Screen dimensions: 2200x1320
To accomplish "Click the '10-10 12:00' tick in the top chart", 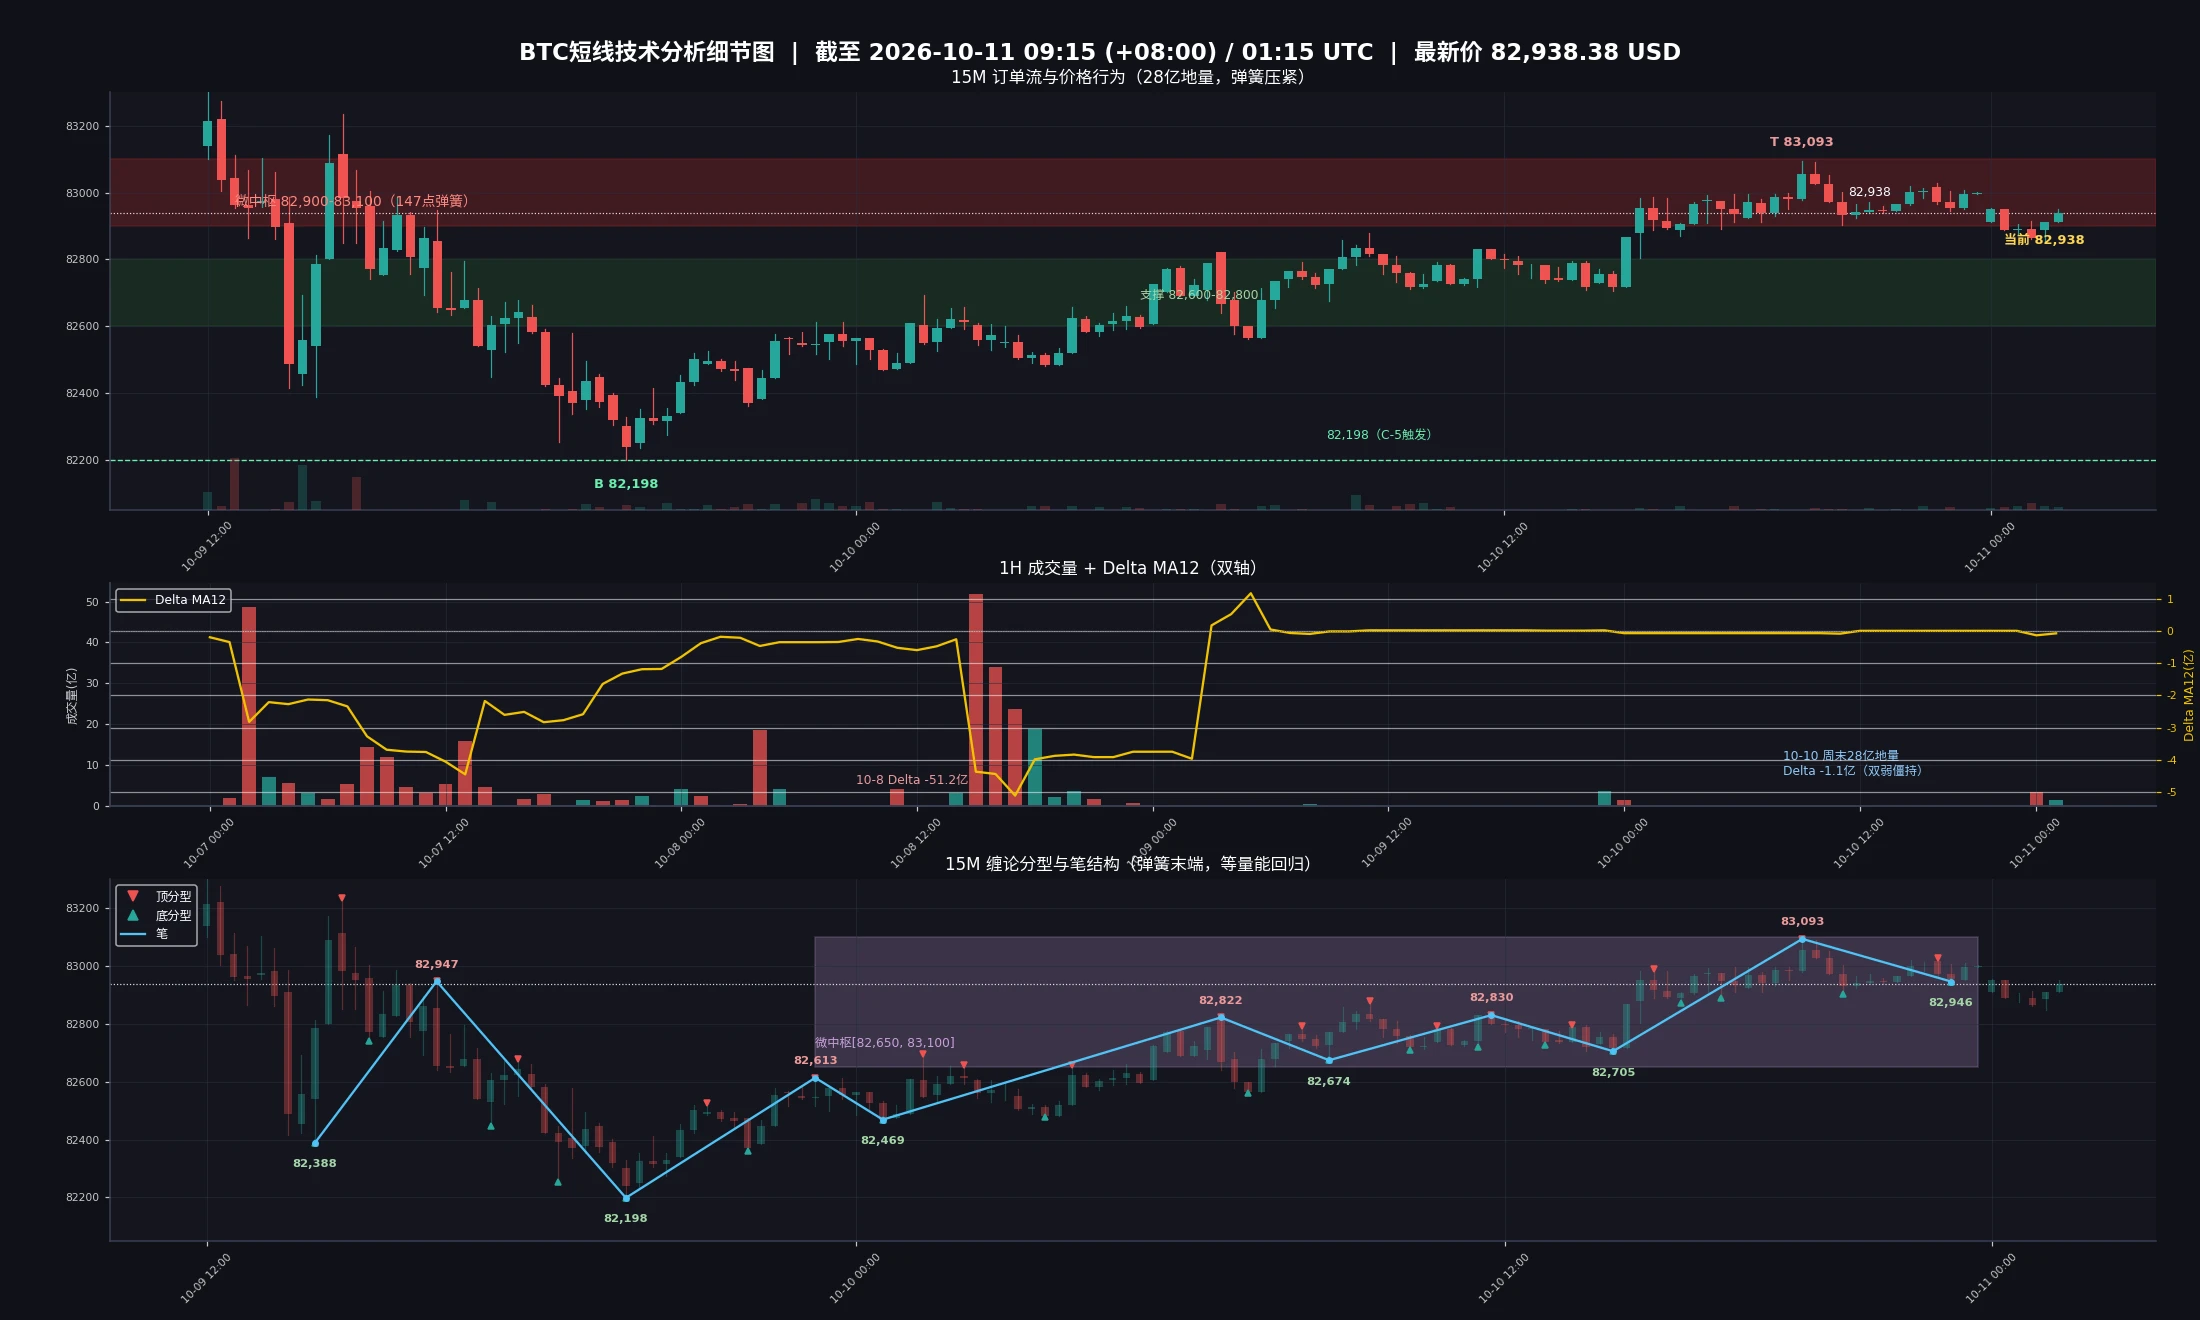I will 1502,548.
